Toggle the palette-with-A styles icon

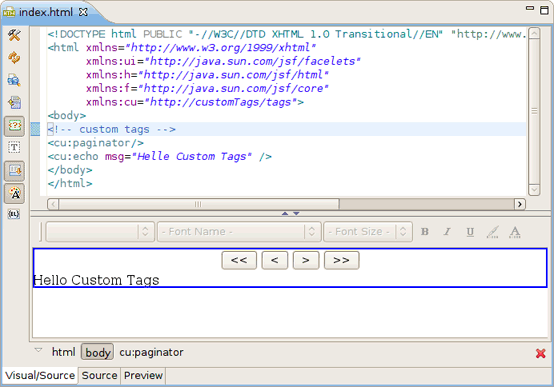tap(14, 194)
